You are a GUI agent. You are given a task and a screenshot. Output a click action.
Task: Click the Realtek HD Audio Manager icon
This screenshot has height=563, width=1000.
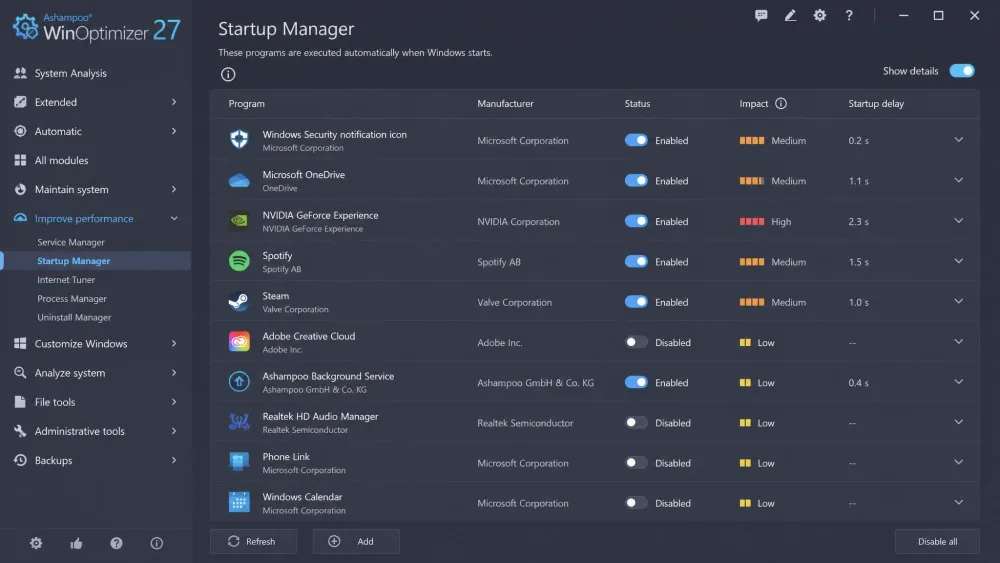coord(239,422)
